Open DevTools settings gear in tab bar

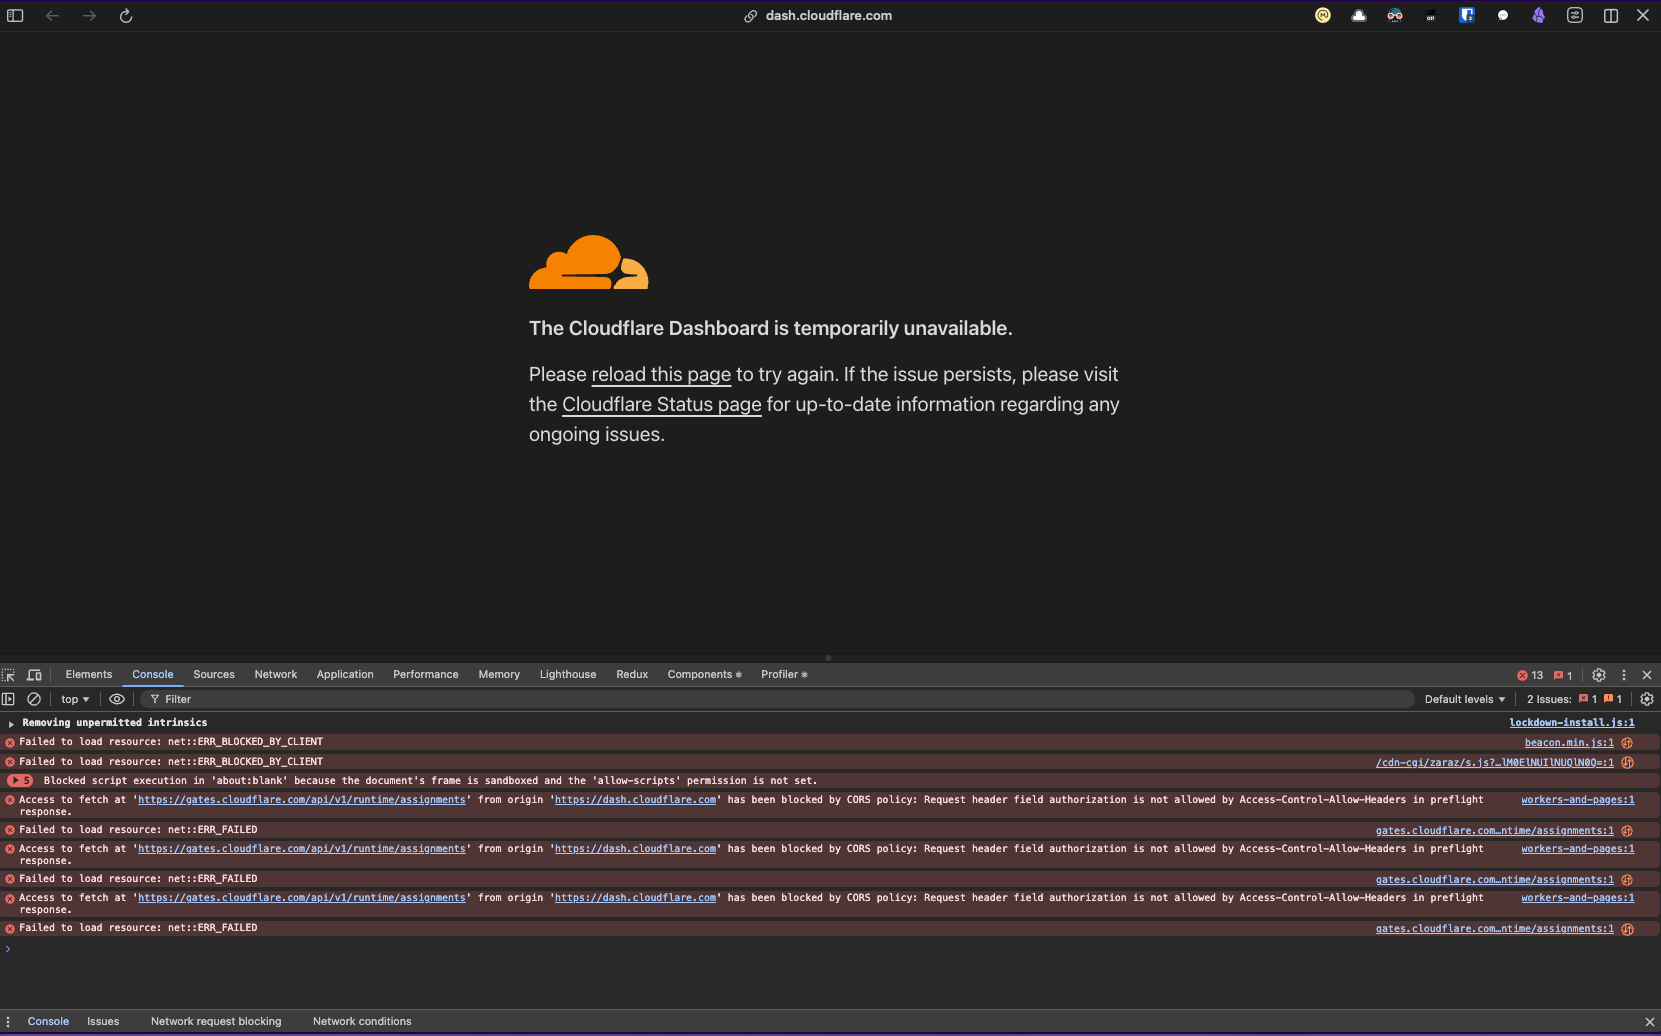(x=1599, y=675)
